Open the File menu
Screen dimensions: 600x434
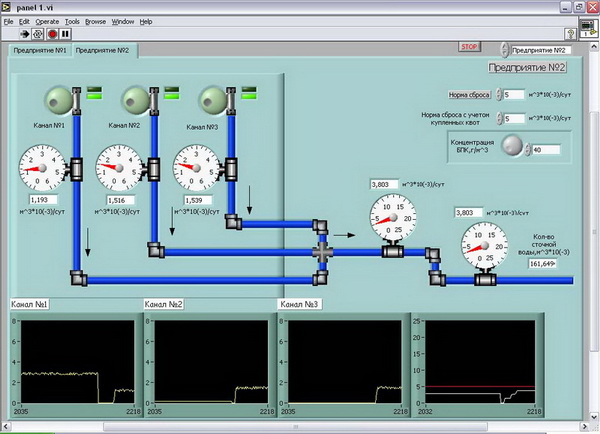8,22
